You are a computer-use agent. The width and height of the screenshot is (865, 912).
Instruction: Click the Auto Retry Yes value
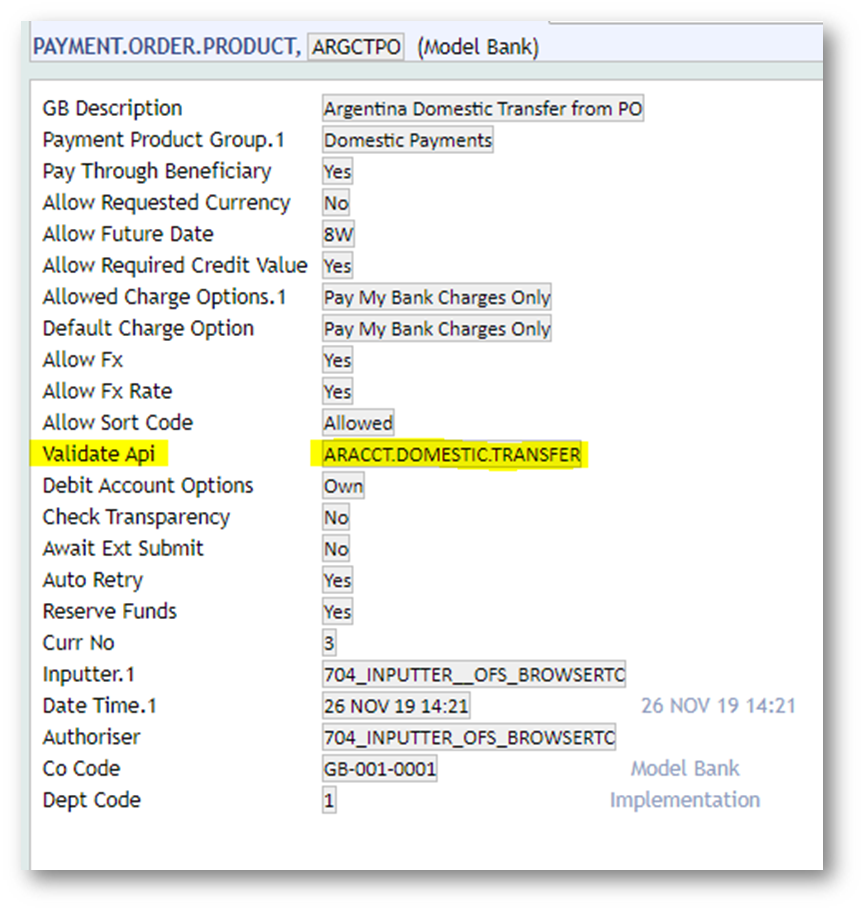point(337,580)
